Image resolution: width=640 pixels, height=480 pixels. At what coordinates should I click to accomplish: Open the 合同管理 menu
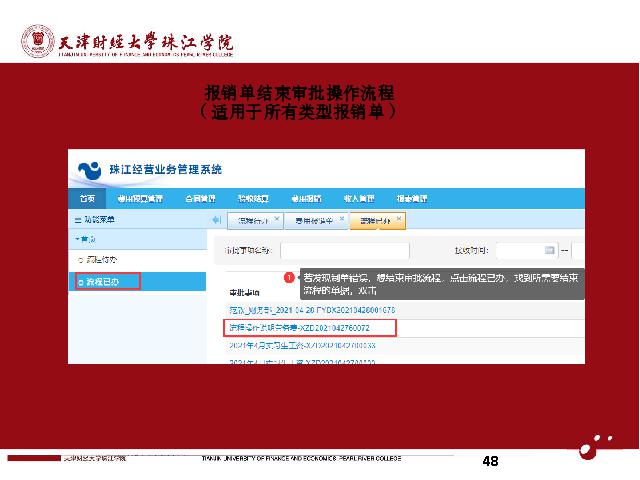click(x=200, y=199)
